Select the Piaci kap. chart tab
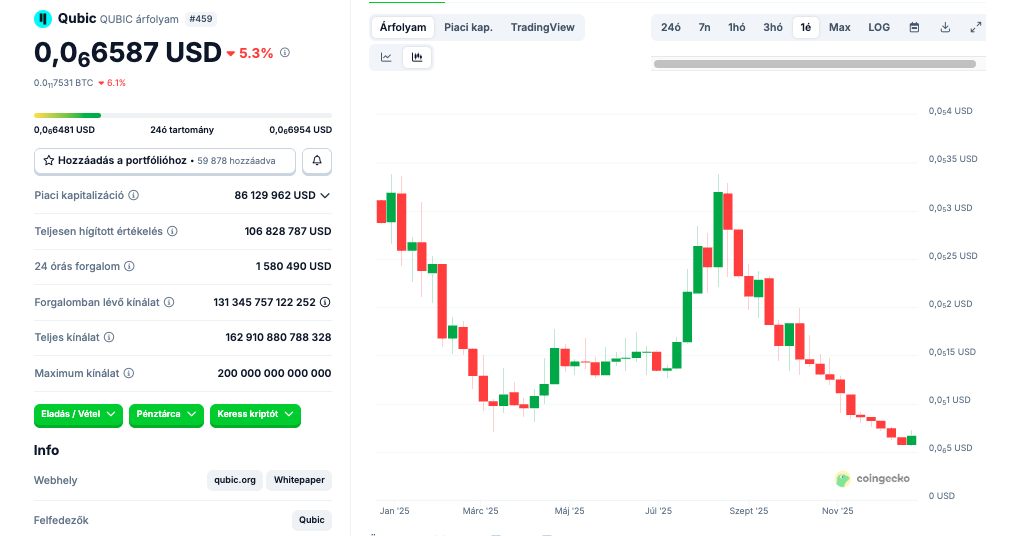1028x536 pixels. pyautogui.click(x=468, y=28)
